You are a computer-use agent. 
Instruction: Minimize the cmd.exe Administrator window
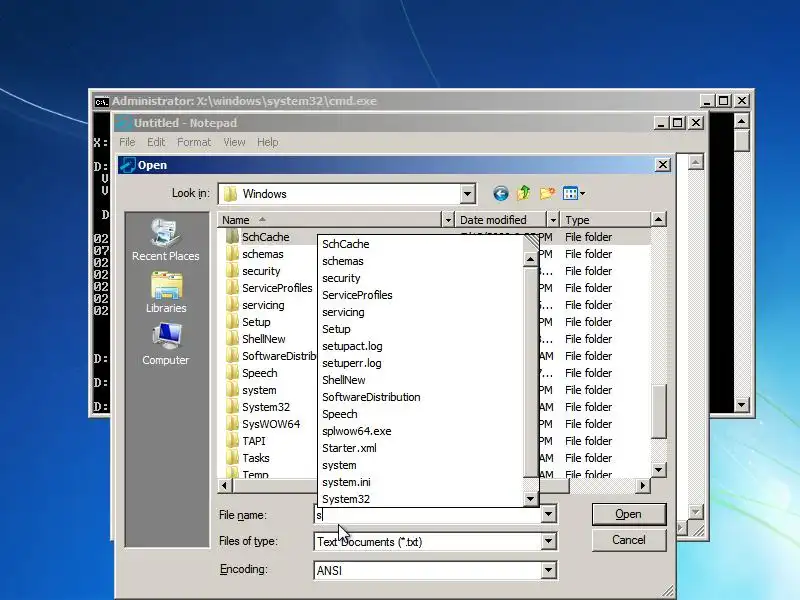(707, 101)
